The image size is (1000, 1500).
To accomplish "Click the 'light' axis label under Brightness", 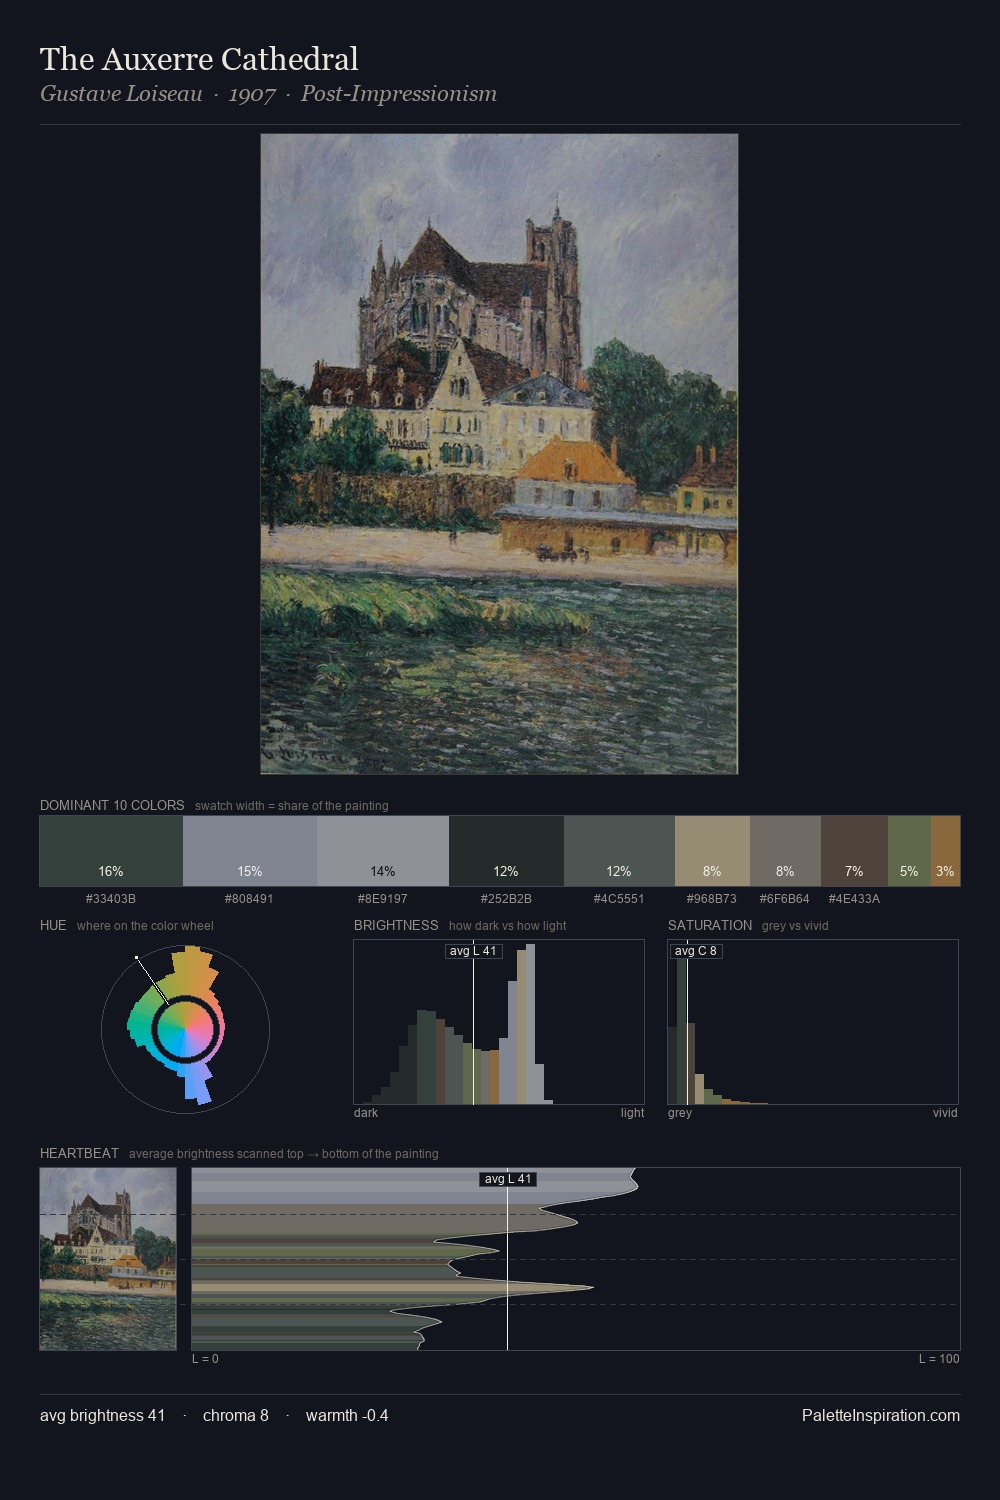I will click(x=633, y=1113).
